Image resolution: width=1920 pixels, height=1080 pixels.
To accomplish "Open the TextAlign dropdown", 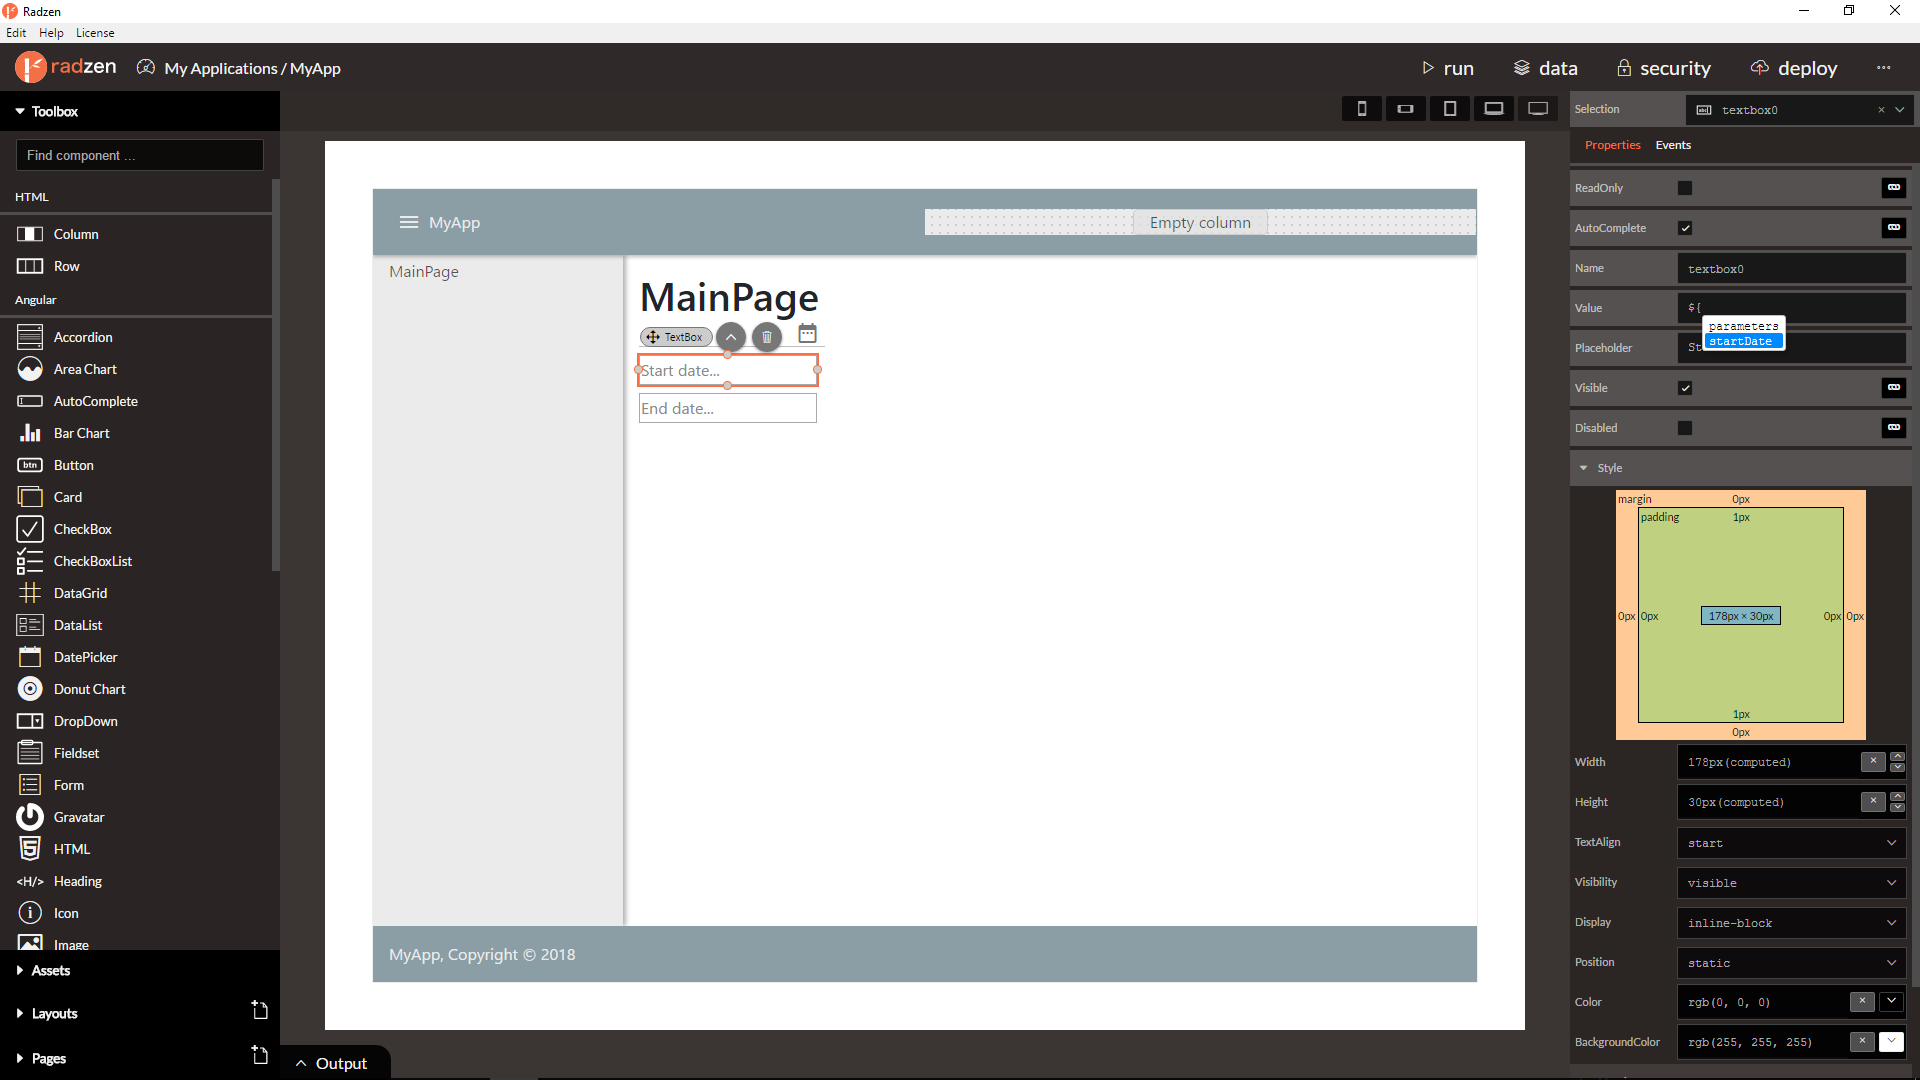I will [x=1791, y=843].
